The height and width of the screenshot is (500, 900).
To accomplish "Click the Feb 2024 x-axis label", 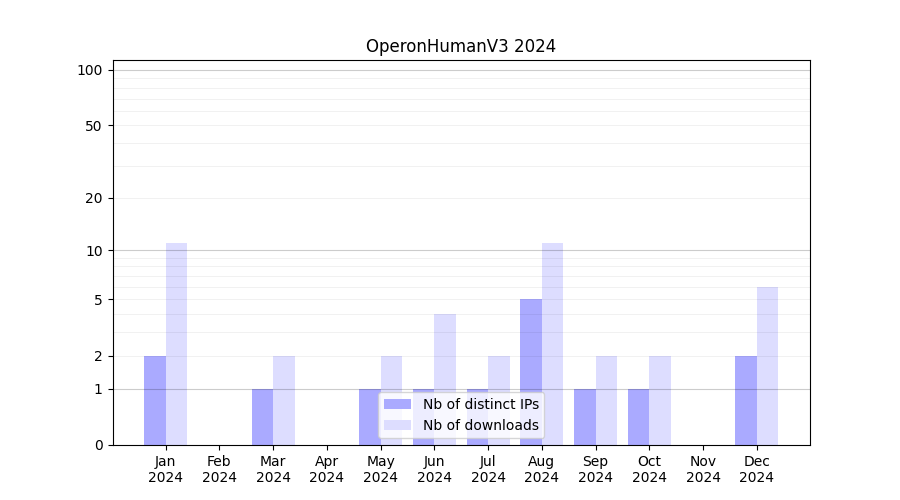I will coord(219,469).
